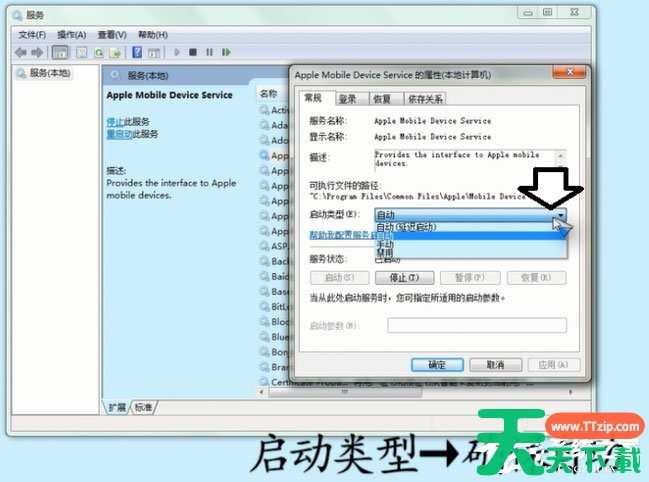Screen dimensions: 649x482
Task: Click the Restart Service toolbar icon
Action: (x=226, y=52)
